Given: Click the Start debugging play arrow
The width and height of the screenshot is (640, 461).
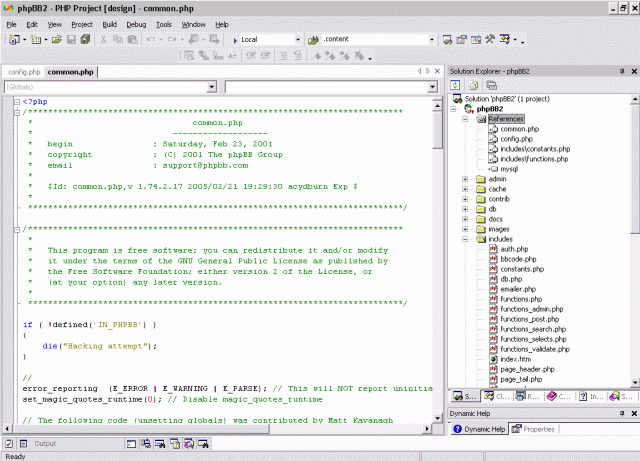Looking at the screenshot, I should [x=235, y=40].
